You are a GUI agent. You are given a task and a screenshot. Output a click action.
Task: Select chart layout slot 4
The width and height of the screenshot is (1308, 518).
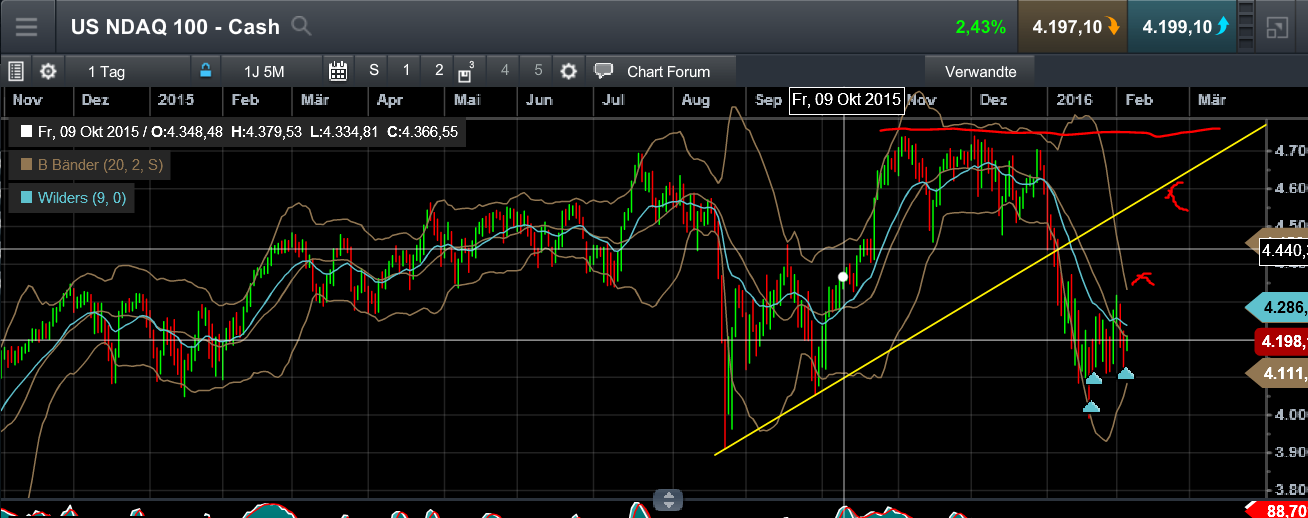pyautogui.click(x=505, y=70)
